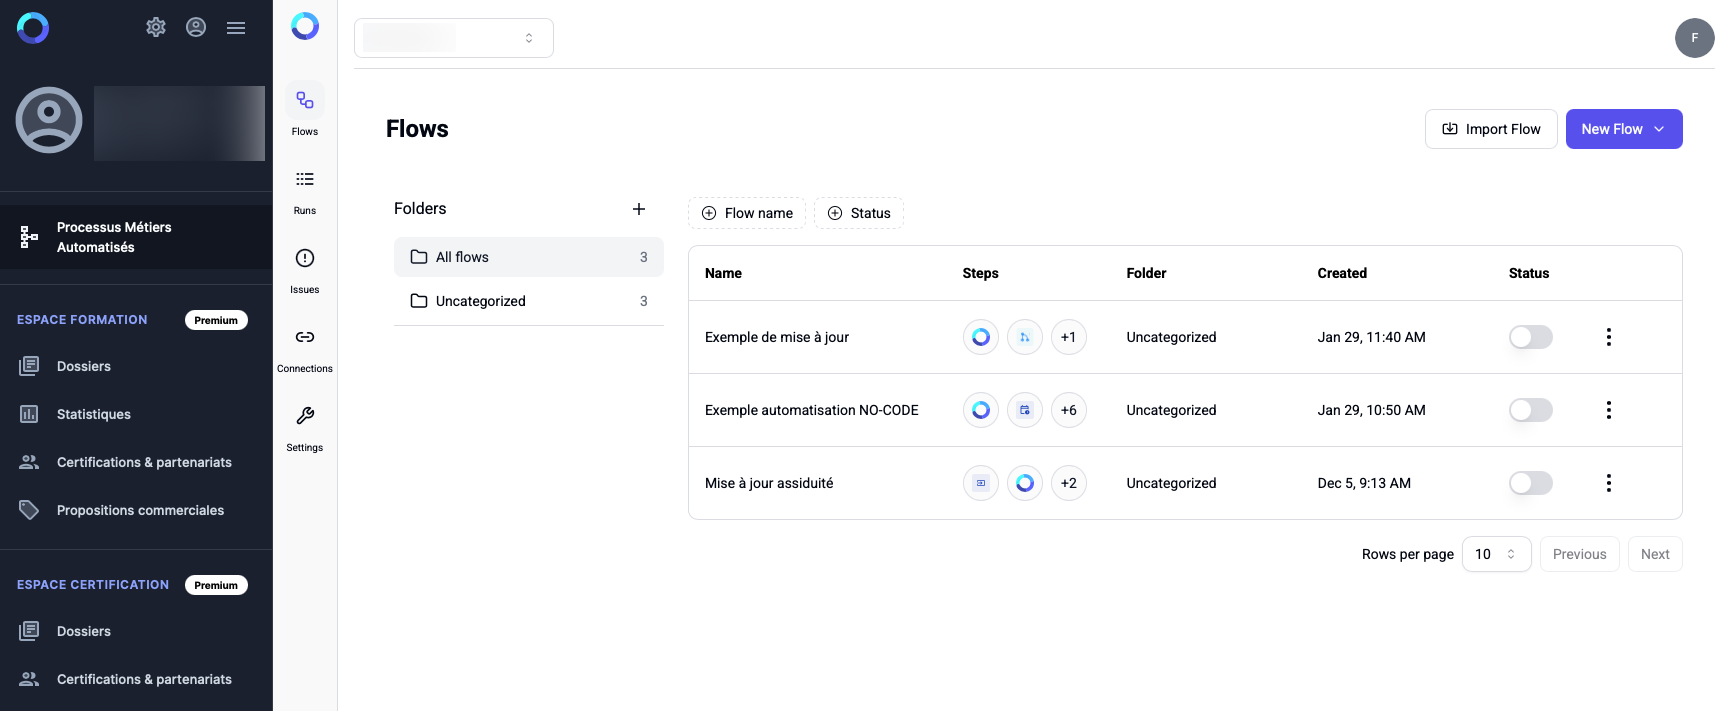Toggle status of Exemple automatisation NO-CODE

(1530, 410)
